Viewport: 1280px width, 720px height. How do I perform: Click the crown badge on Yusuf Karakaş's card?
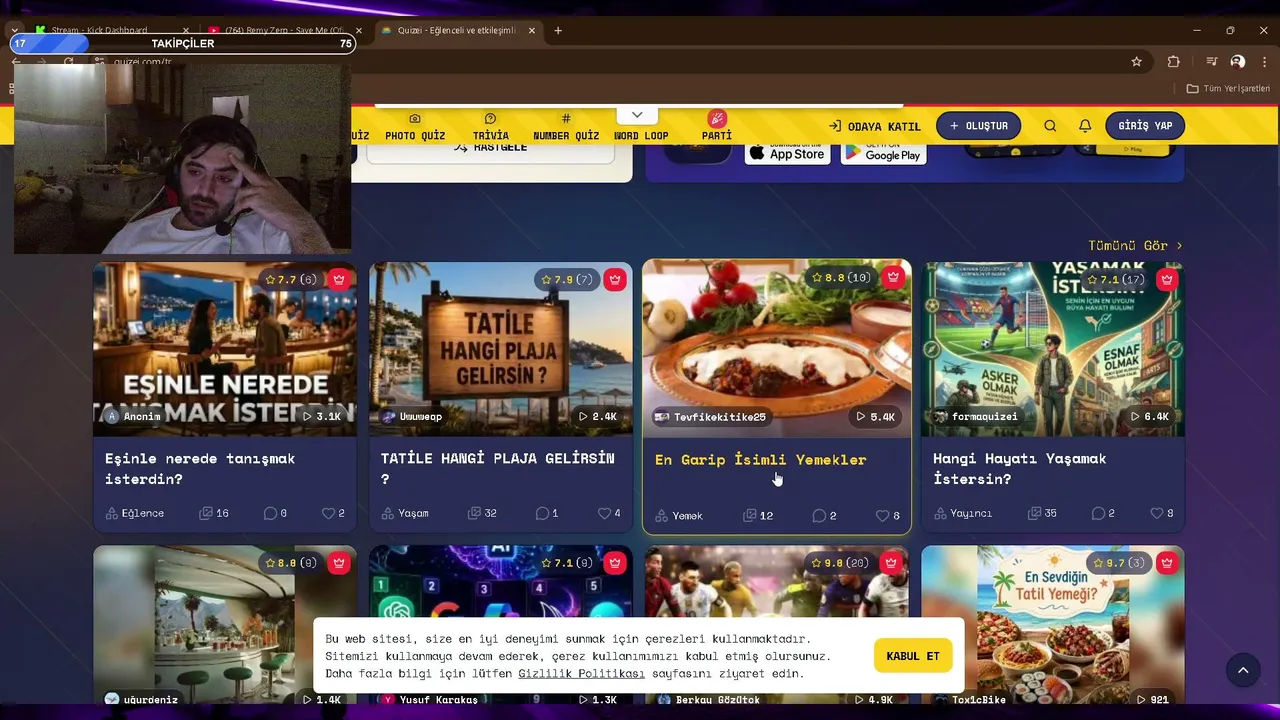(x=615, y=563)
